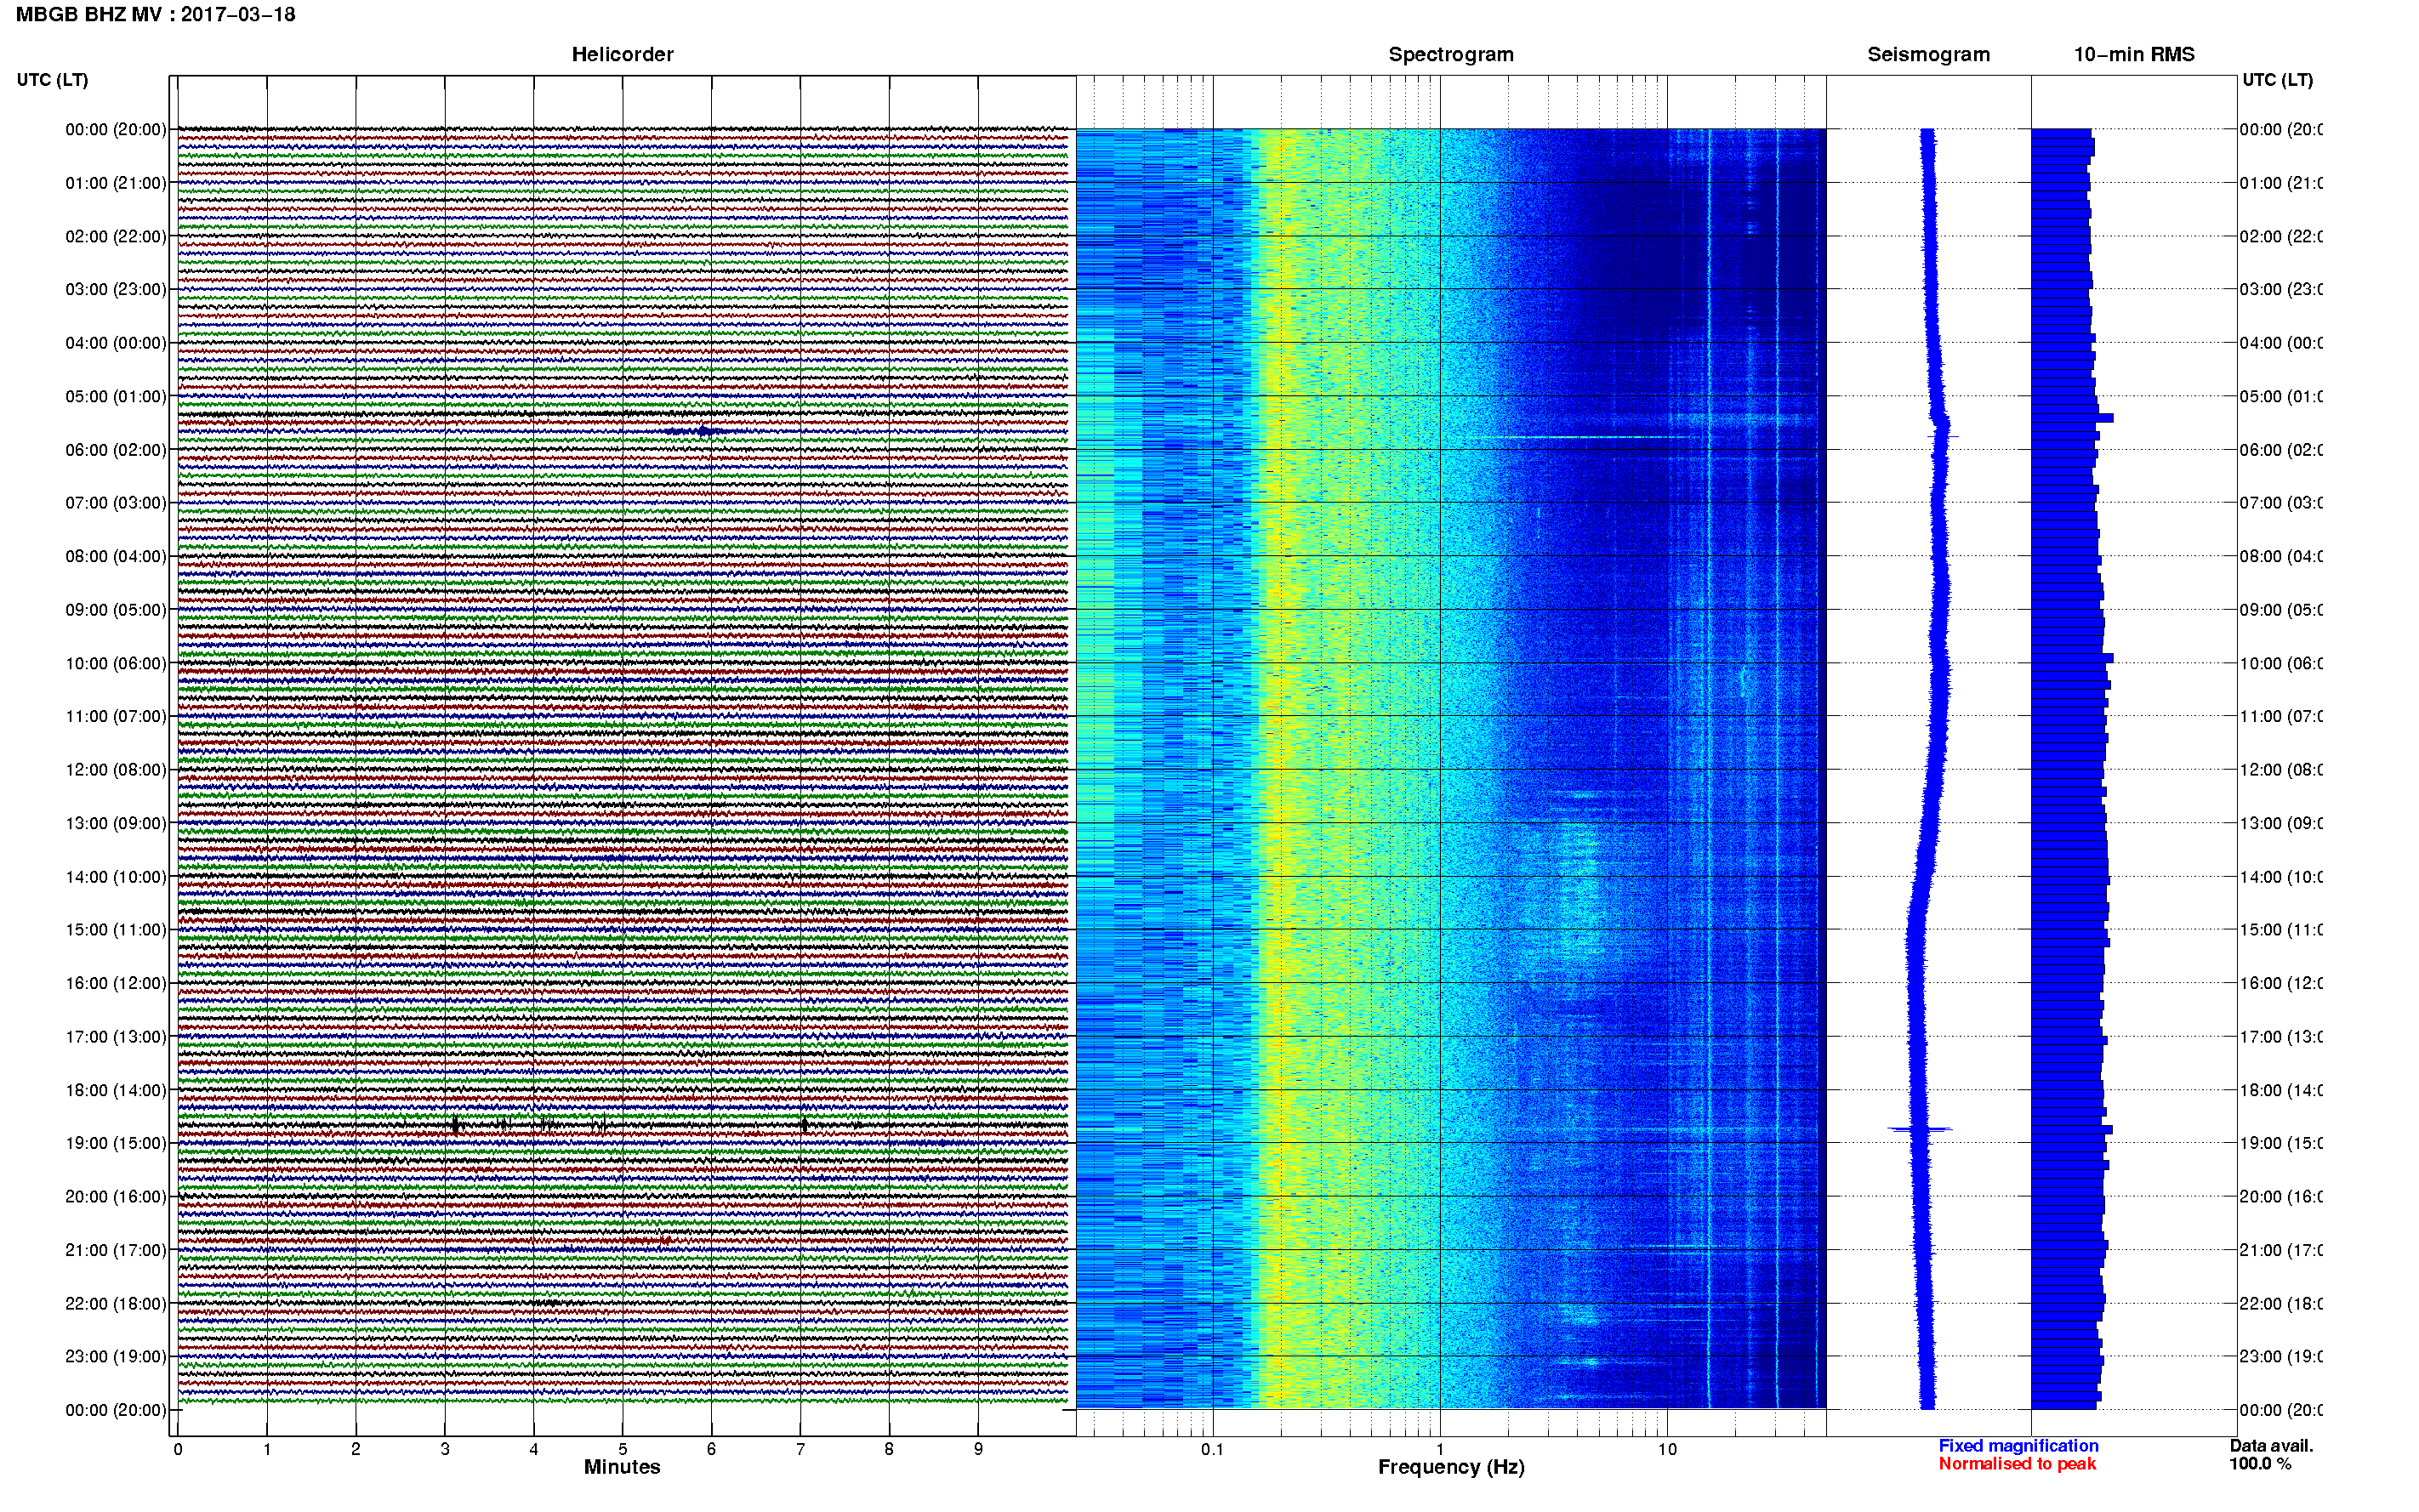Click the left time label '14:00 (10:00)'

[x=116, y=877]
